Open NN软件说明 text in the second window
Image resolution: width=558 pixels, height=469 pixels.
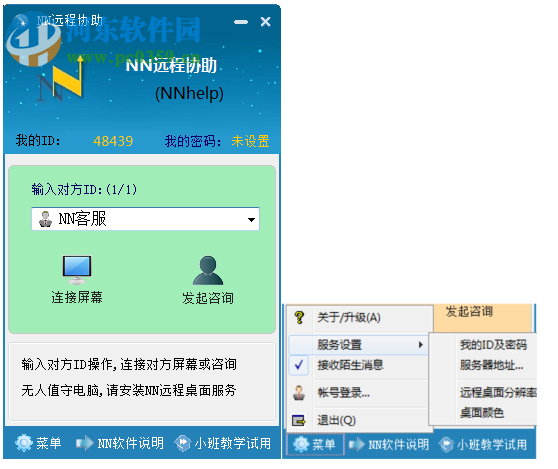[398, 444]
